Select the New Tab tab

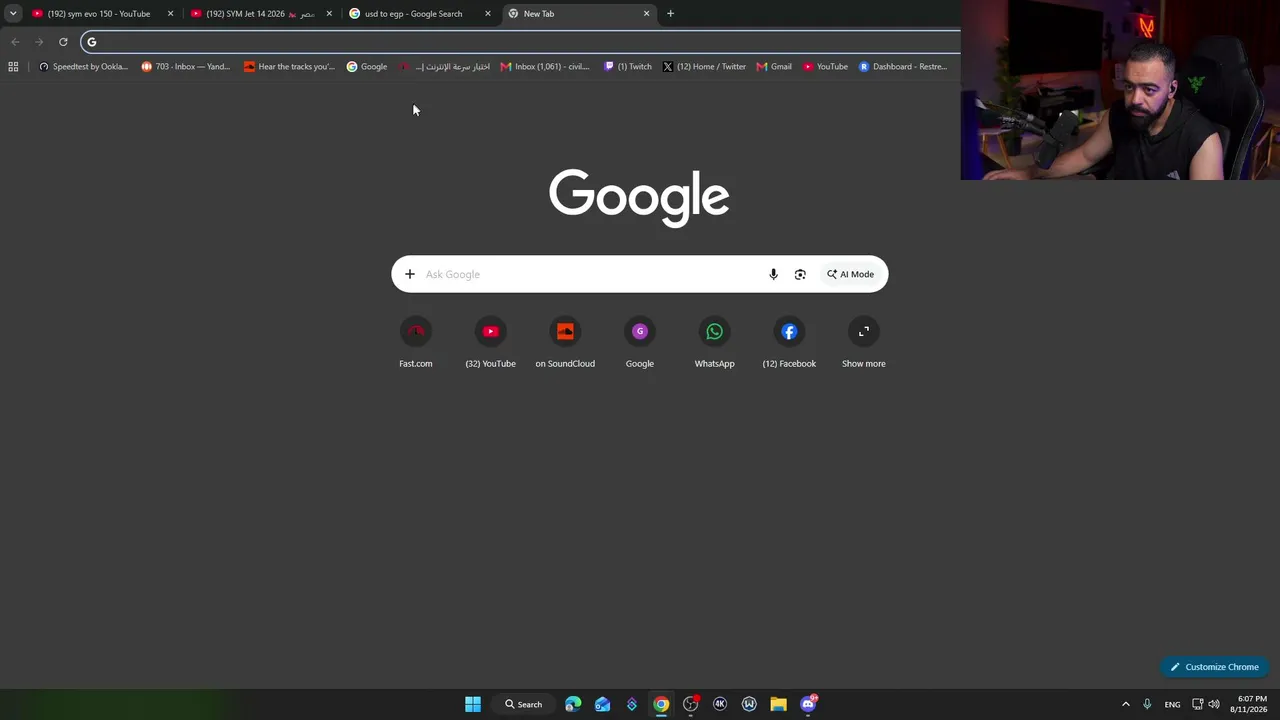tap(578, 14)
